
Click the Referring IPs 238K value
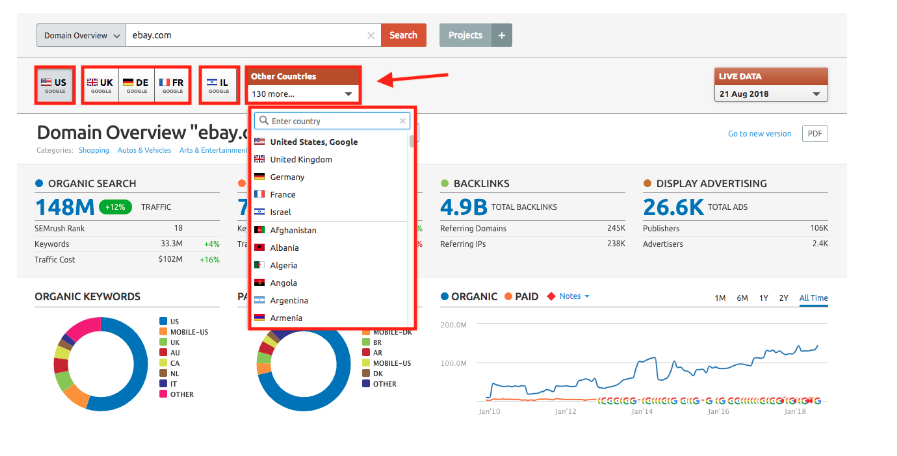pyautogui.click(x=616, y=244)
